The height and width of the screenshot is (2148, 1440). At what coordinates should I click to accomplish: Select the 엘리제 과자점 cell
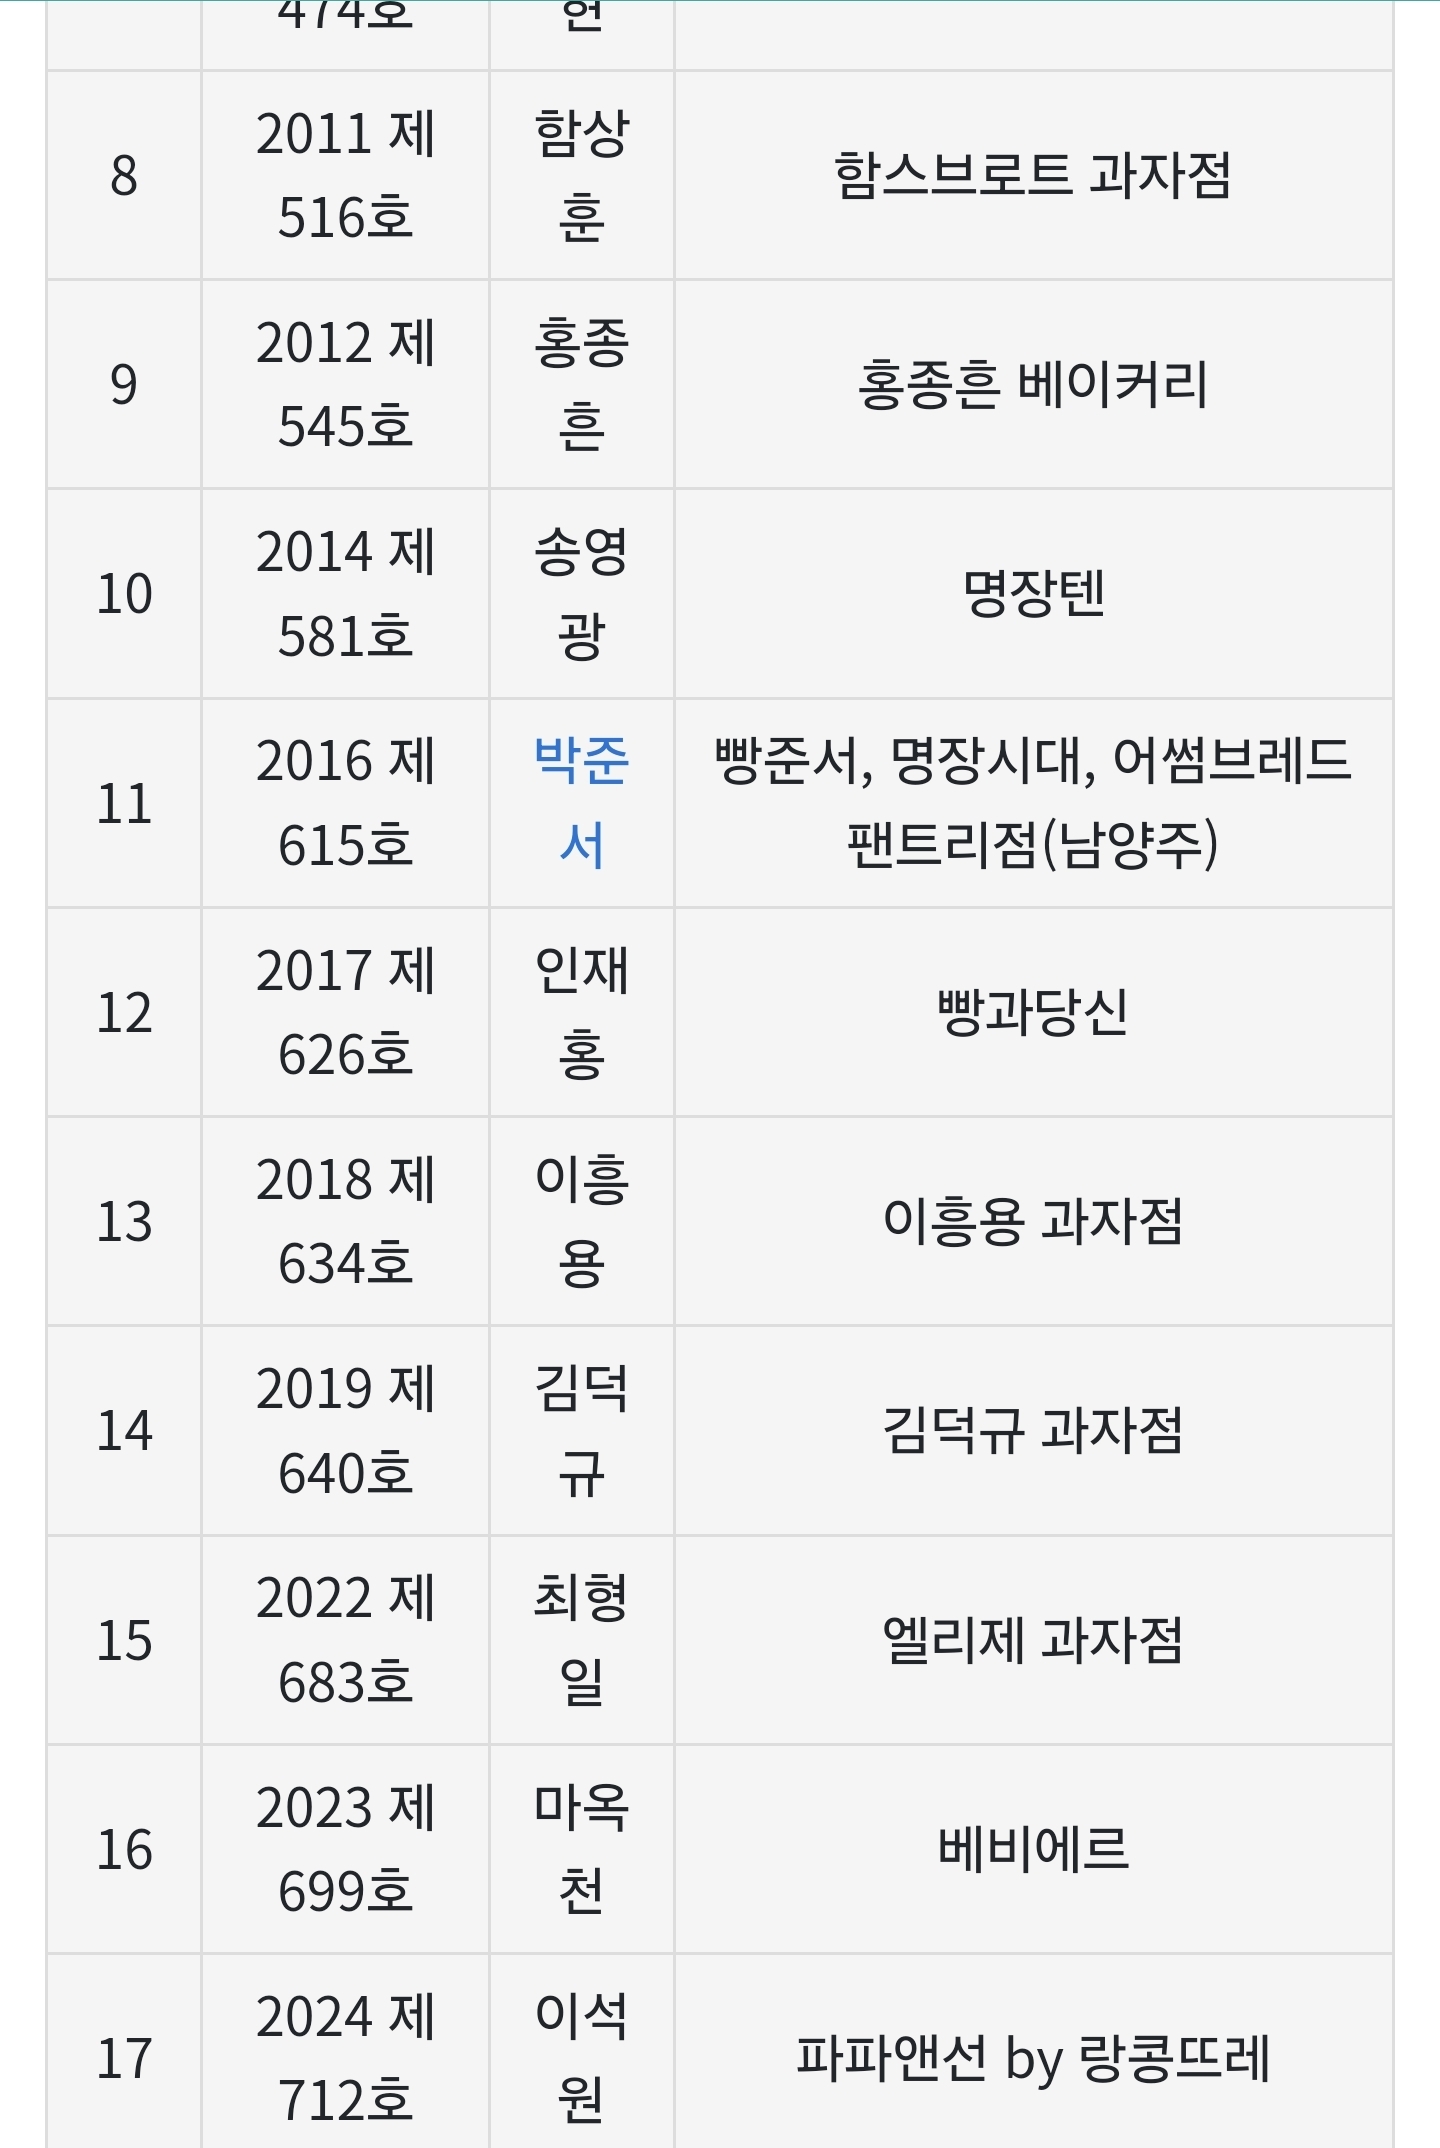(1033, 1640)
